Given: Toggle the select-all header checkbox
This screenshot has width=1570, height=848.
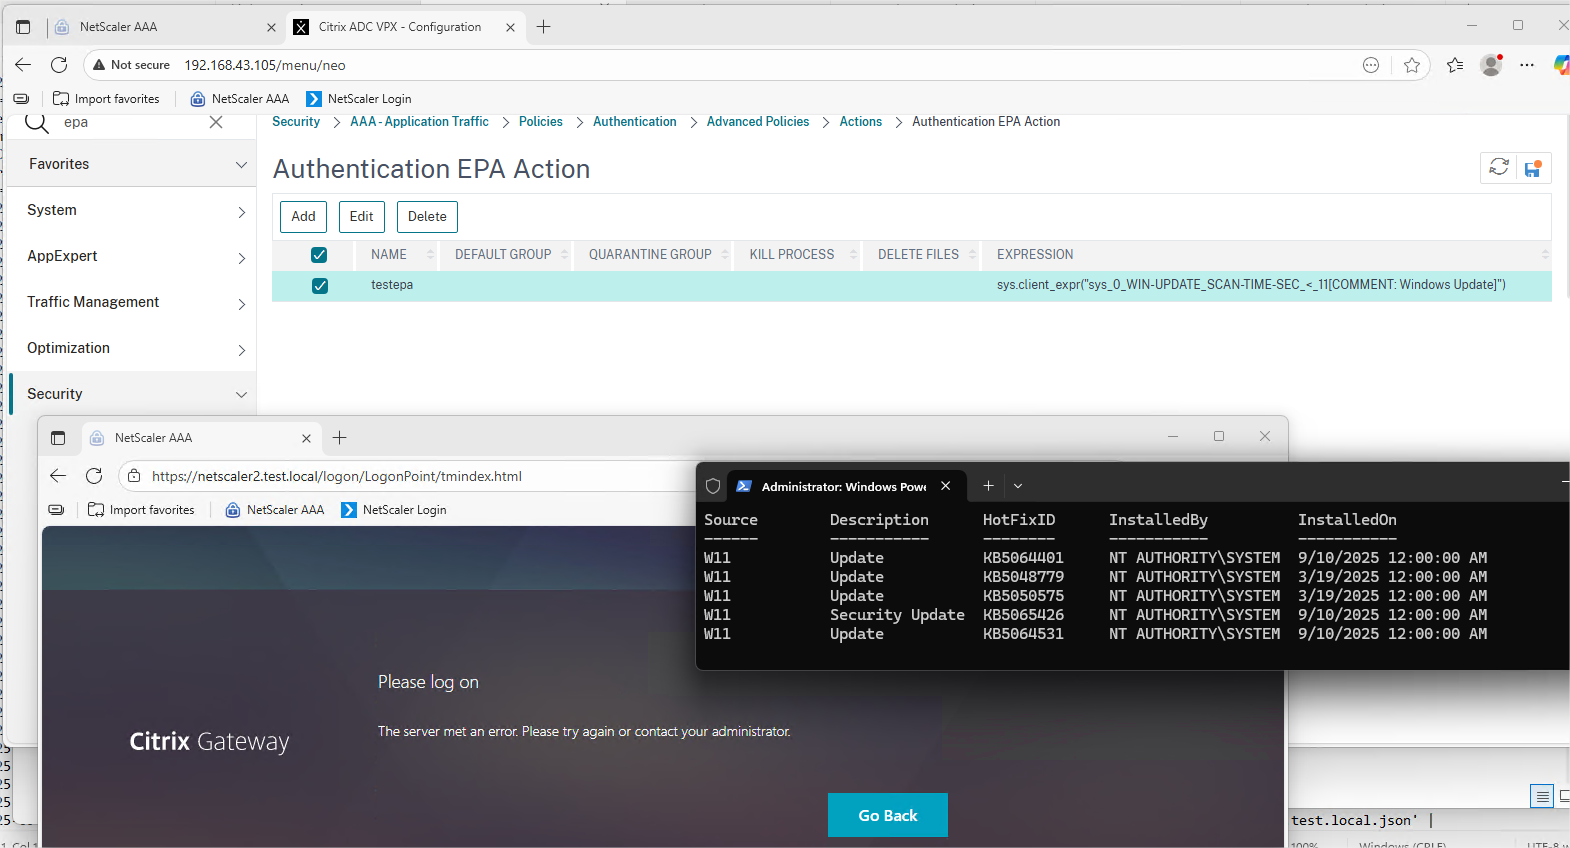Looking at the screenshot, I should click(x=319, y=255).
